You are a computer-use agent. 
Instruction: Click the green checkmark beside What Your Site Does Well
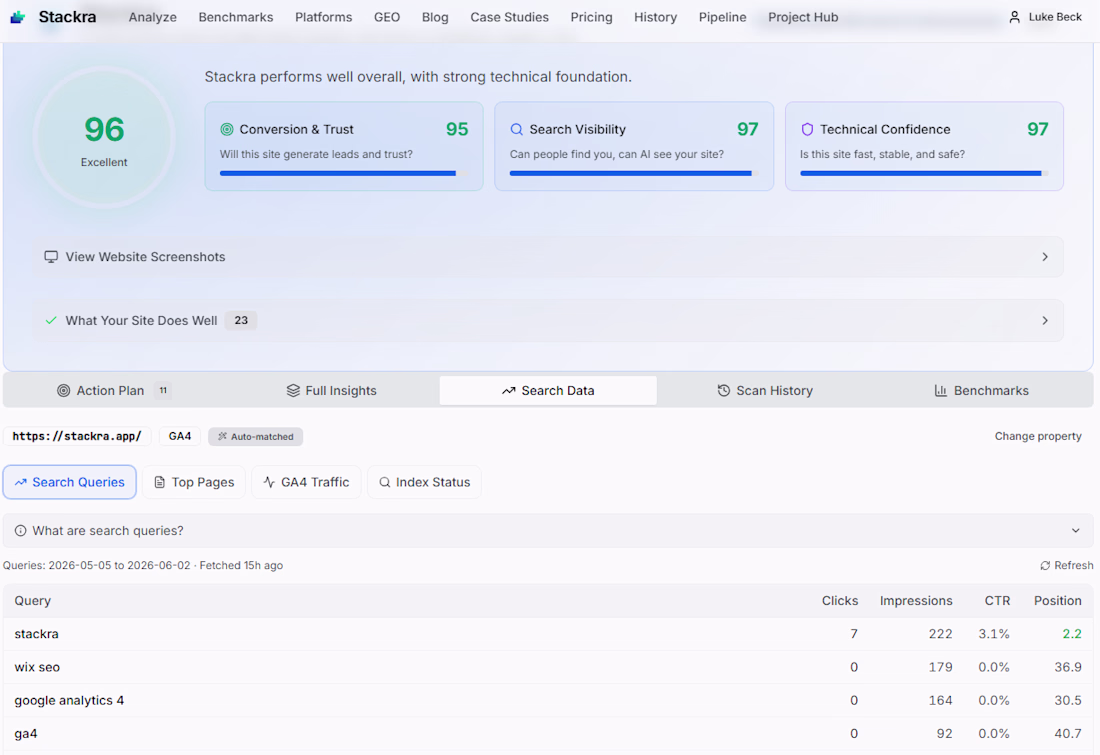(x=51, y=321)
